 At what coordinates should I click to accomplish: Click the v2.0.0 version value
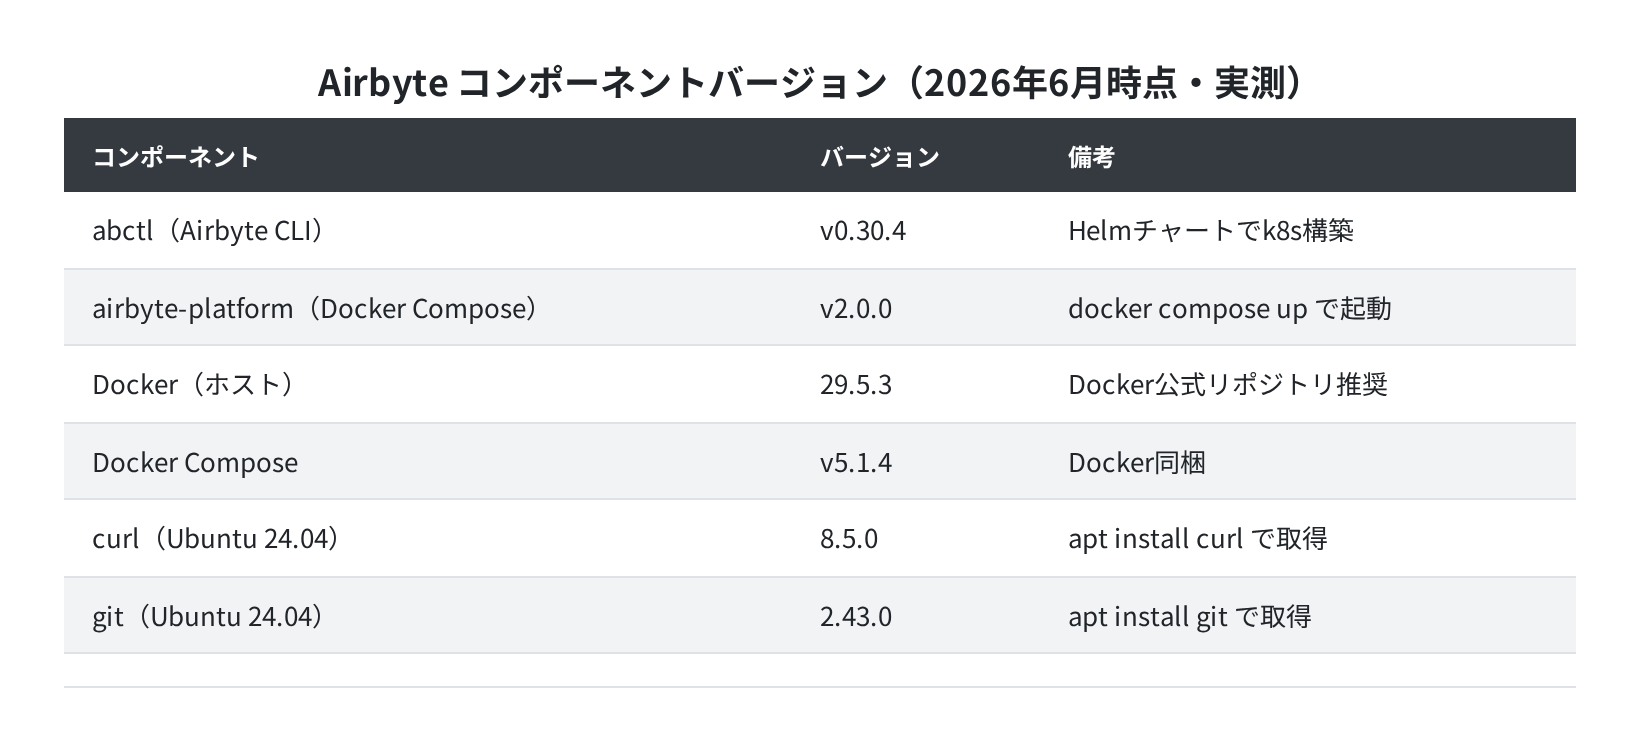(856, 308)
